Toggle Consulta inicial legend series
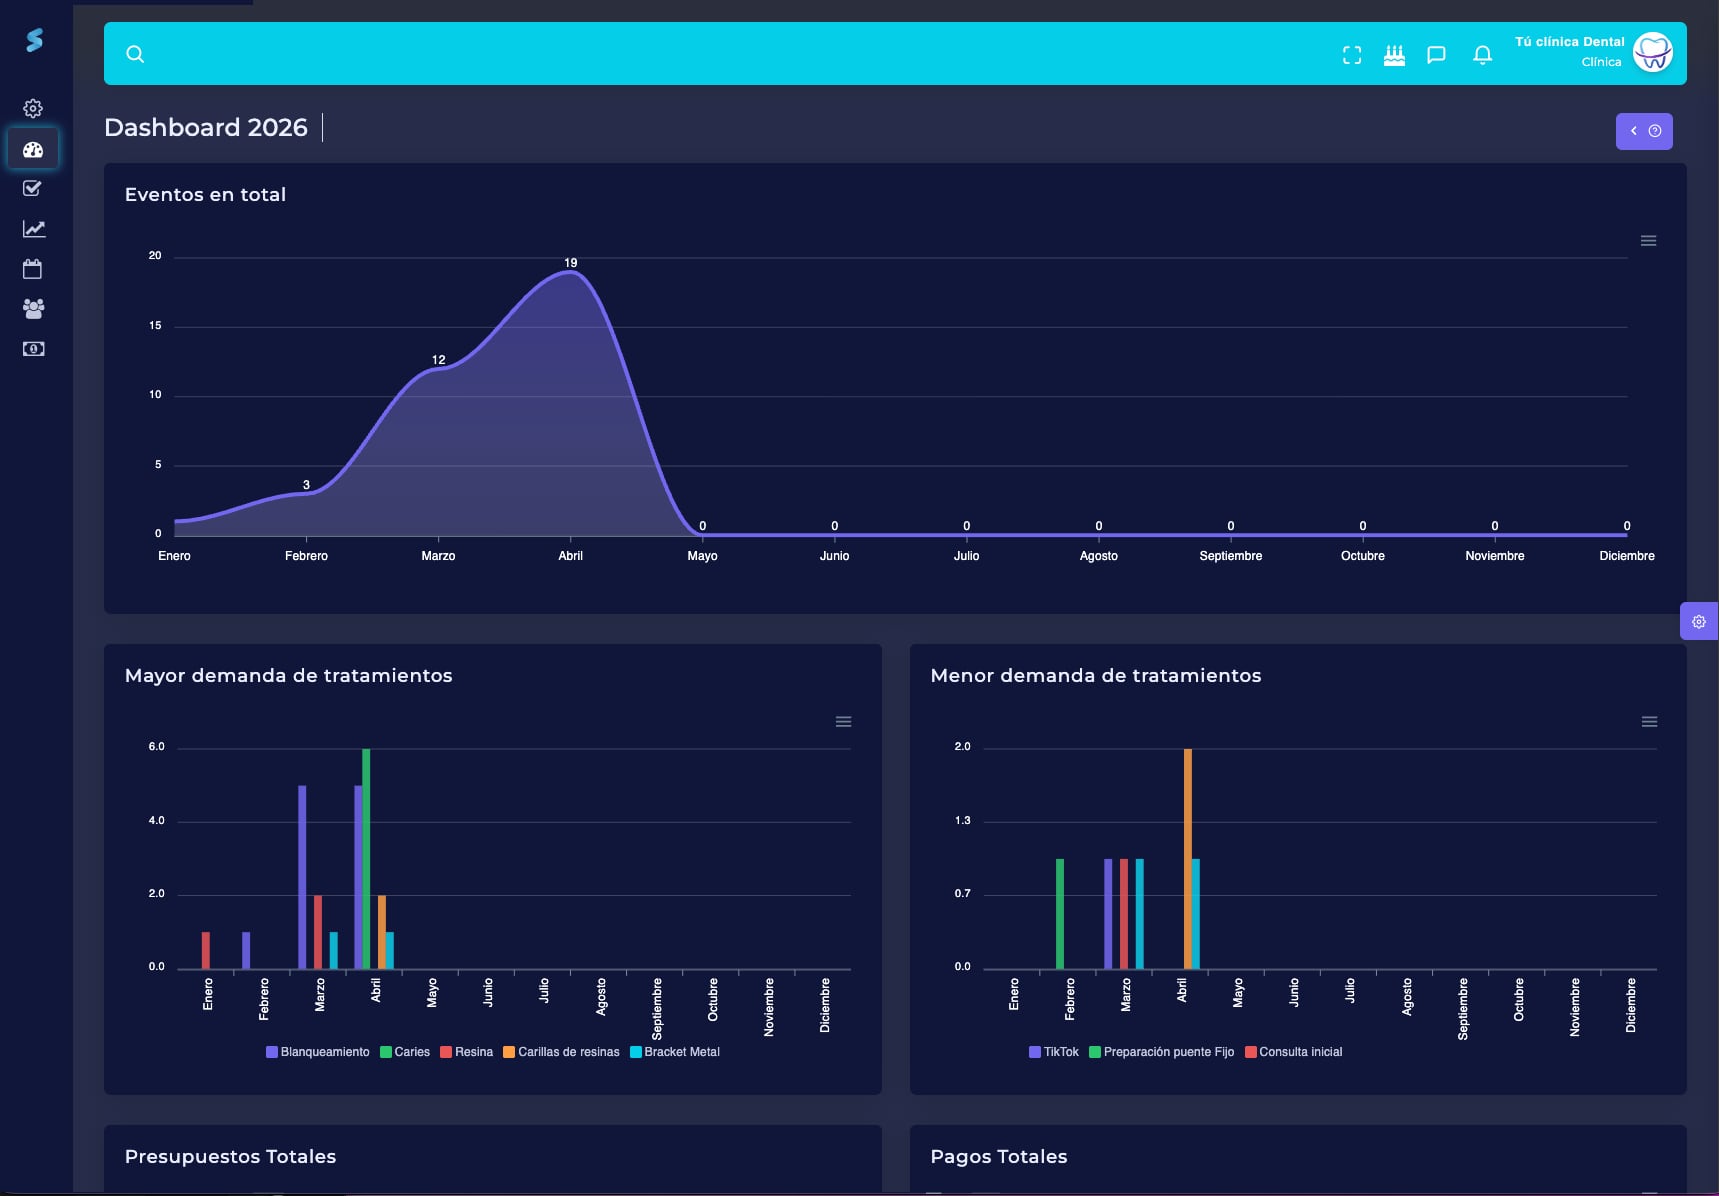This screenshot has width=1719, height=1196. coord(1294,1052)
